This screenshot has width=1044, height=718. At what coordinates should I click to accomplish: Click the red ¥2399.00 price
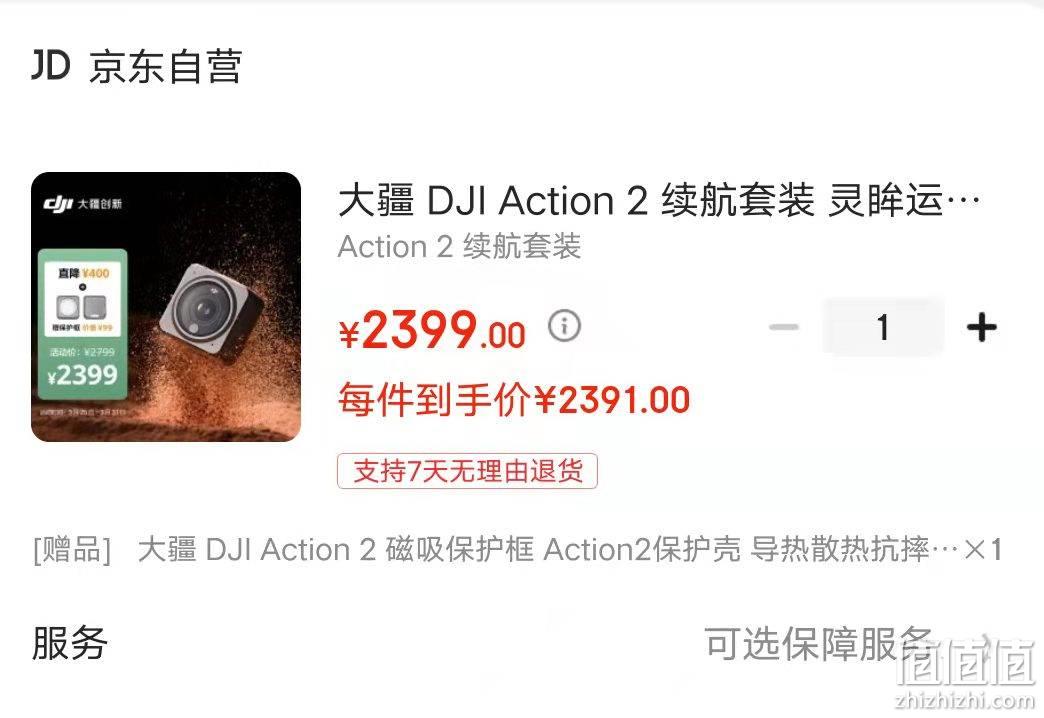433,330
